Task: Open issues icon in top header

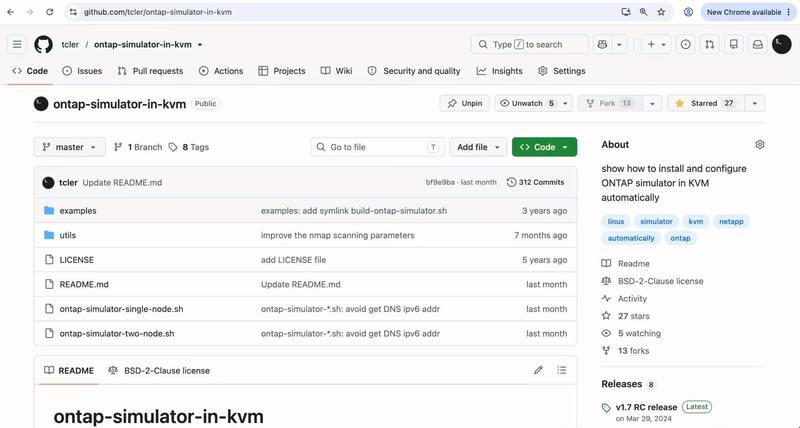Action: pos(686,44)
